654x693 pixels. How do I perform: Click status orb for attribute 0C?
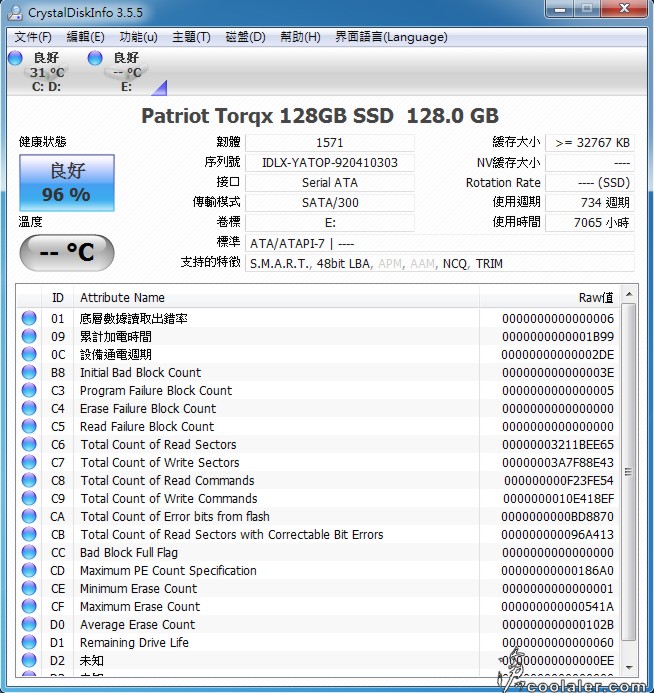click(29, 354)
